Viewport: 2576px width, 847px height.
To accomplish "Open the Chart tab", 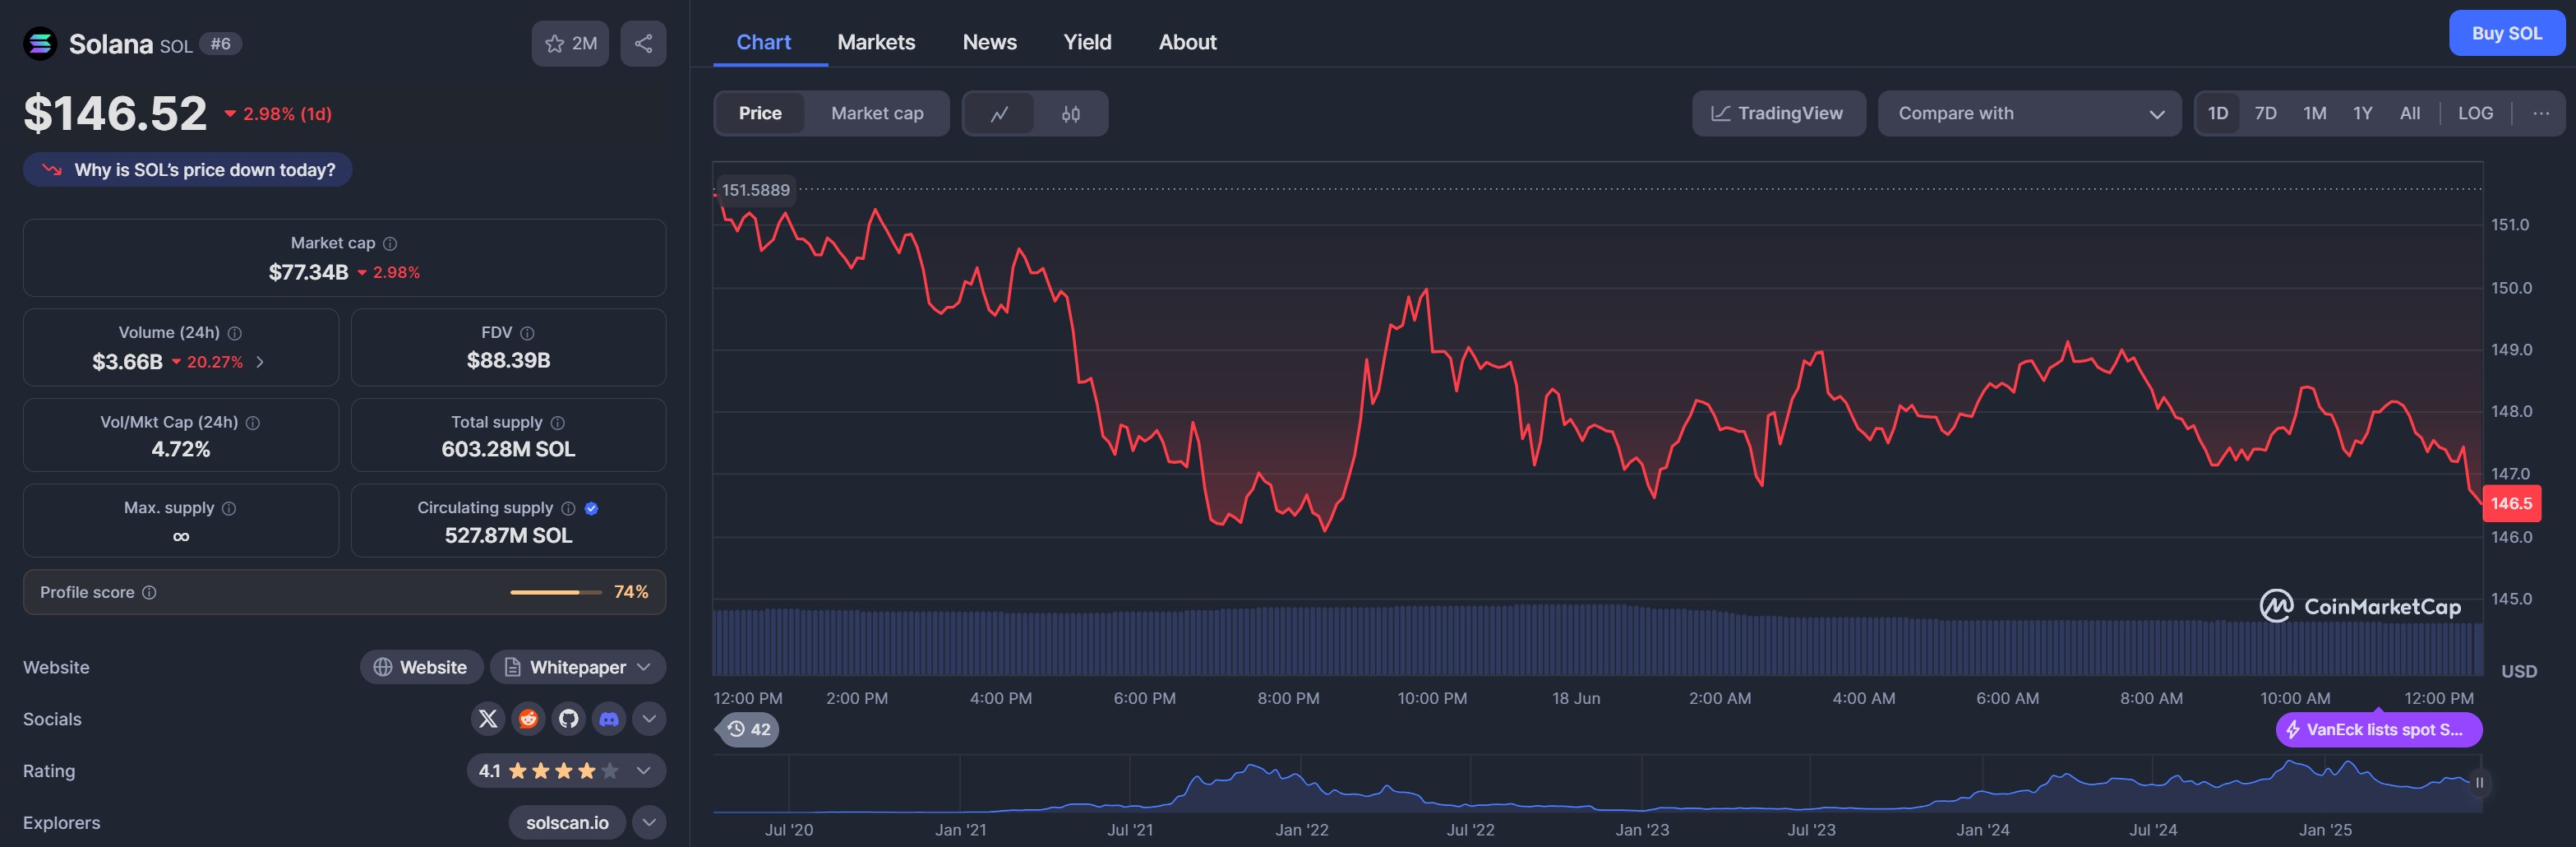I will click(763, 42).
